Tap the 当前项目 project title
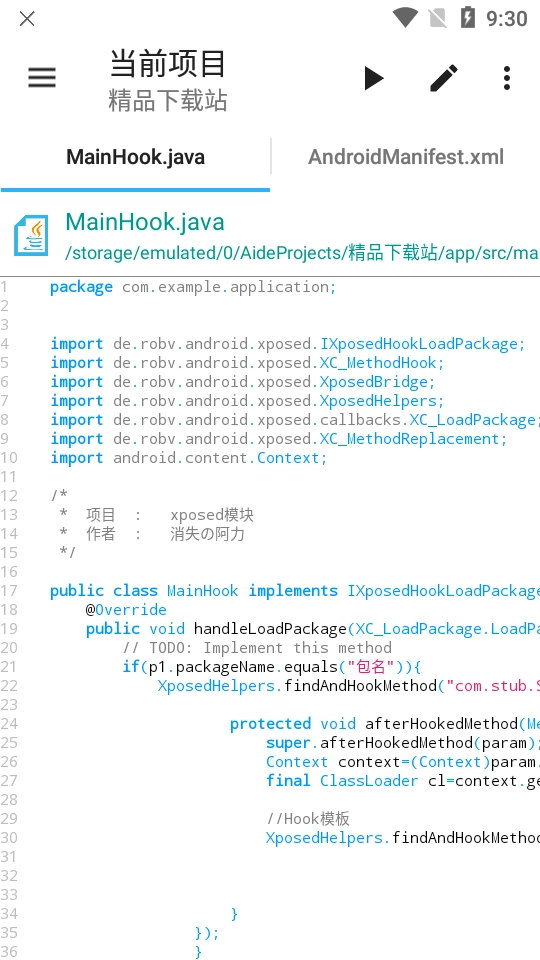This screenshot has height=960, width=540. click(x=168, y=64)
